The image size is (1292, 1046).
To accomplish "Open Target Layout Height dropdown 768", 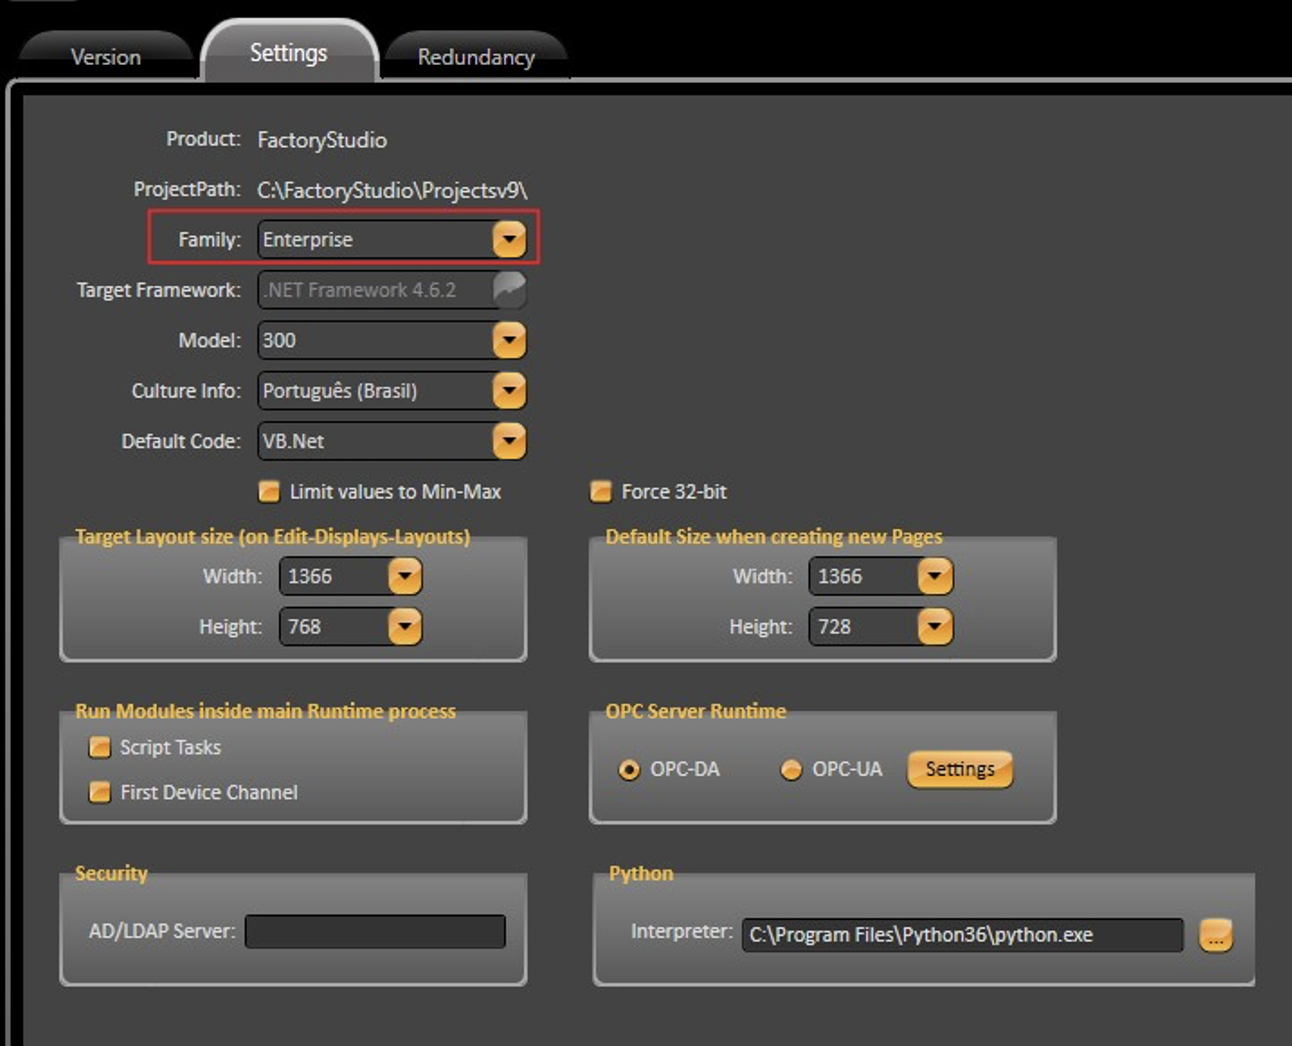I will point(405,626).
